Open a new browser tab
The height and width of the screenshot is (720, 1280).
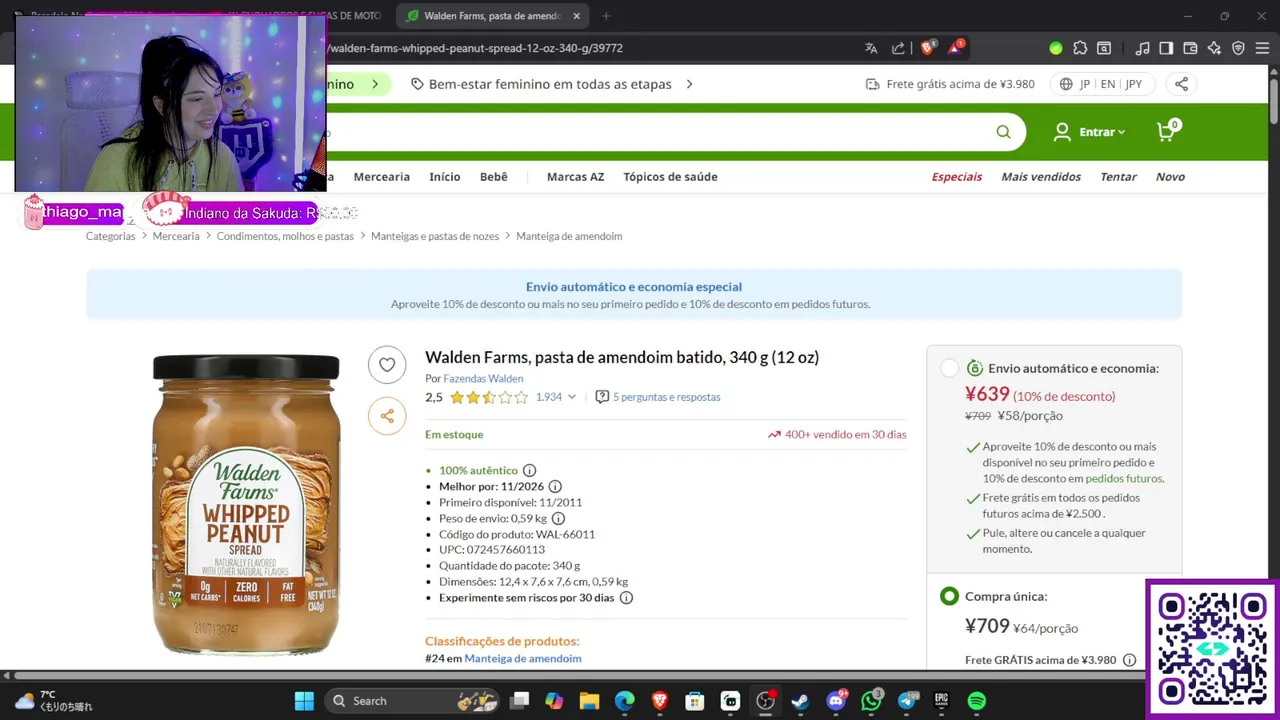click(606, 16)
